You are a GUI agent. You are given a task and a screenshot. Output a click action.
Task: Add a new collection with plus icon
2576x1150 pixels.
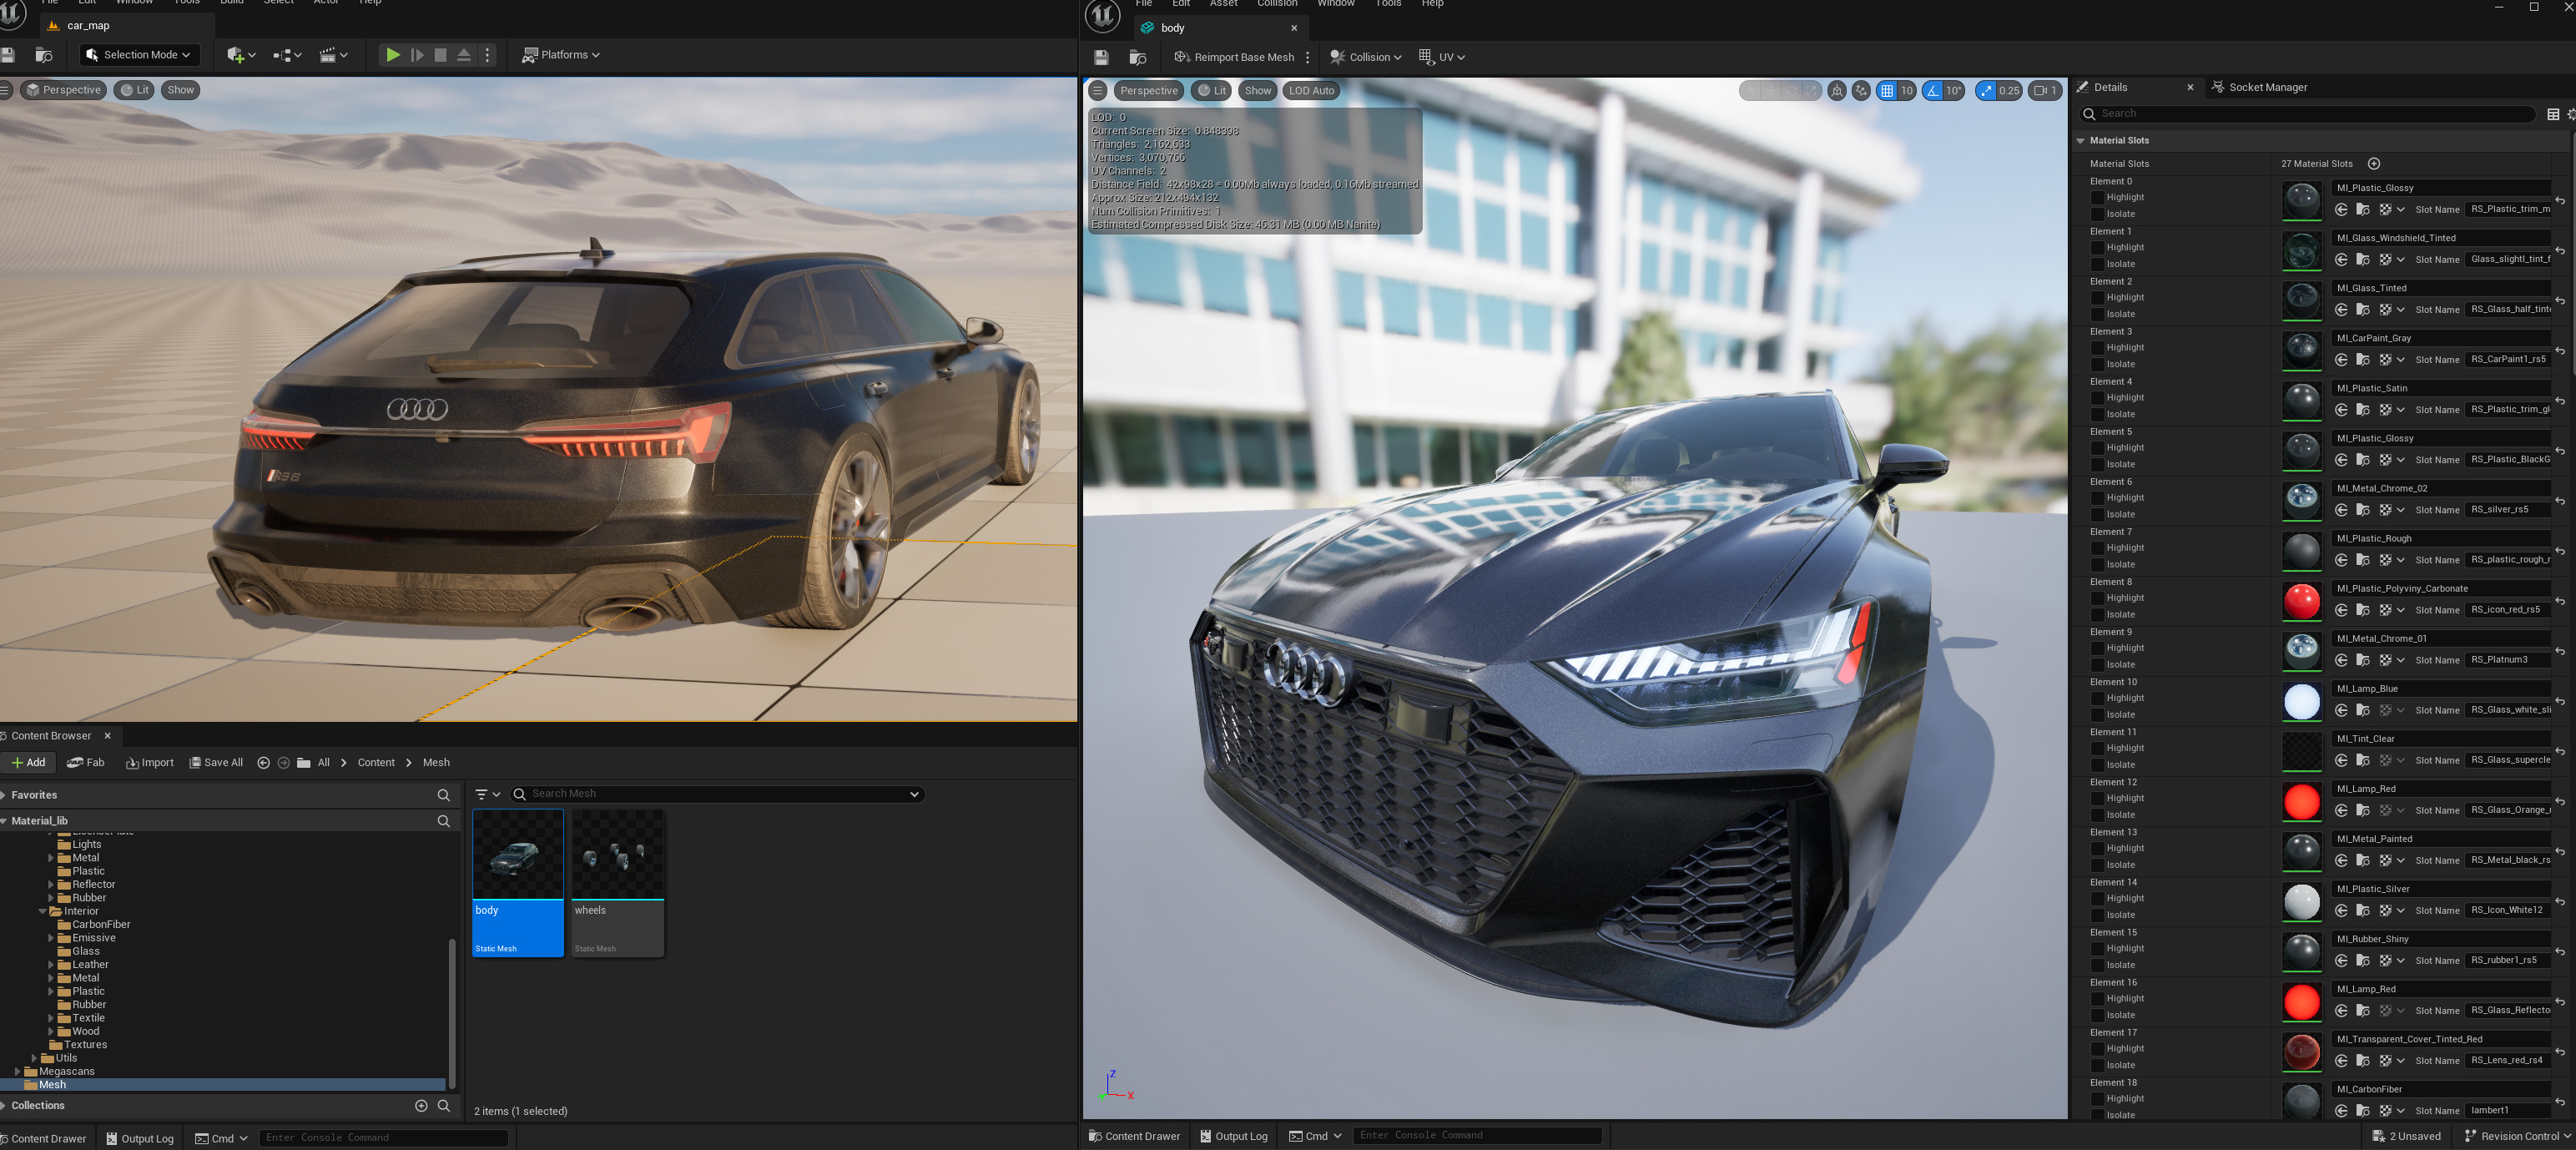[x=421, y=1106]
